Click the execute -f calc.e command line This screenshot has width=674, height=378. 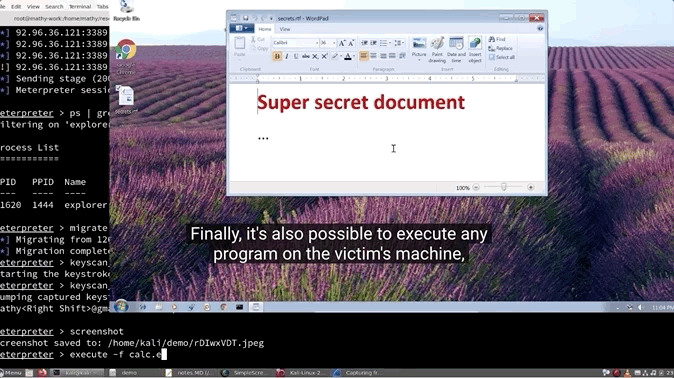click(x=83, y=355)
